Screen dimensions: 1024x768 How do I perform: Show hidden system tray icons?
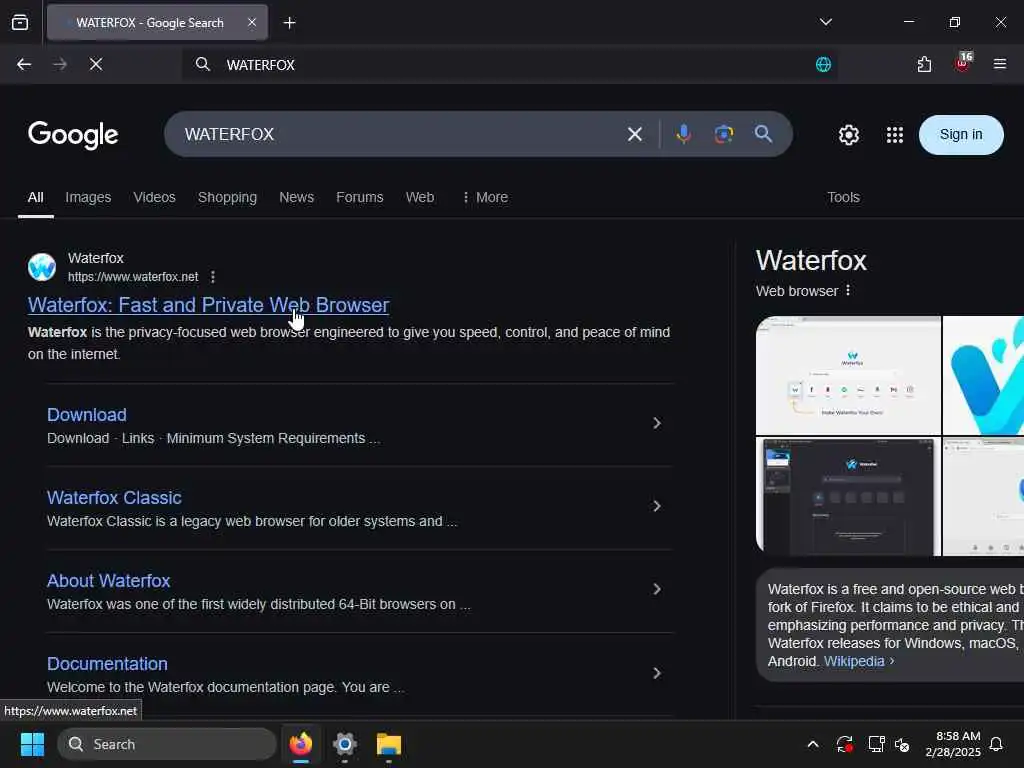(813, 744)
